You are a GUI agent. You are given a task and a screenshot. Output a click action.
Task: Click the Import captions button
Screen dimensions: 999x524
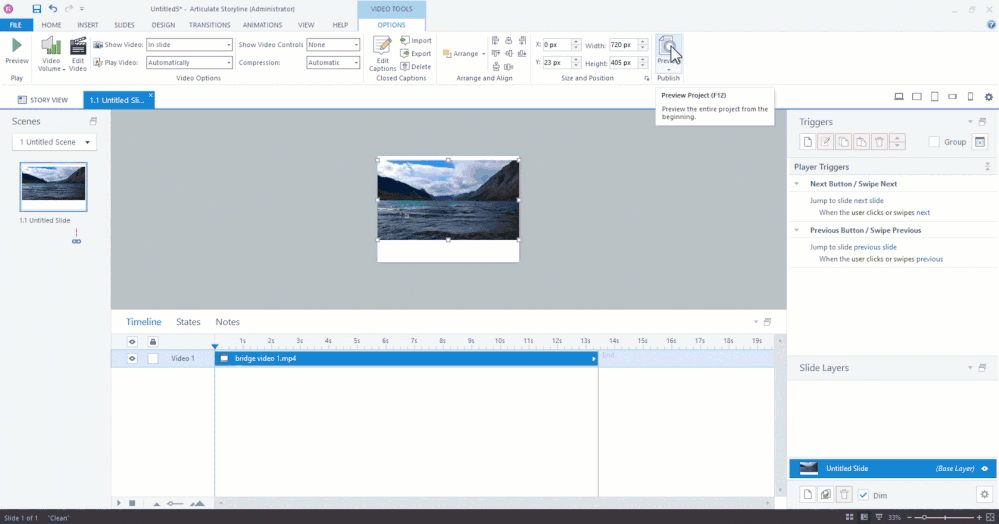coord(416,40)
